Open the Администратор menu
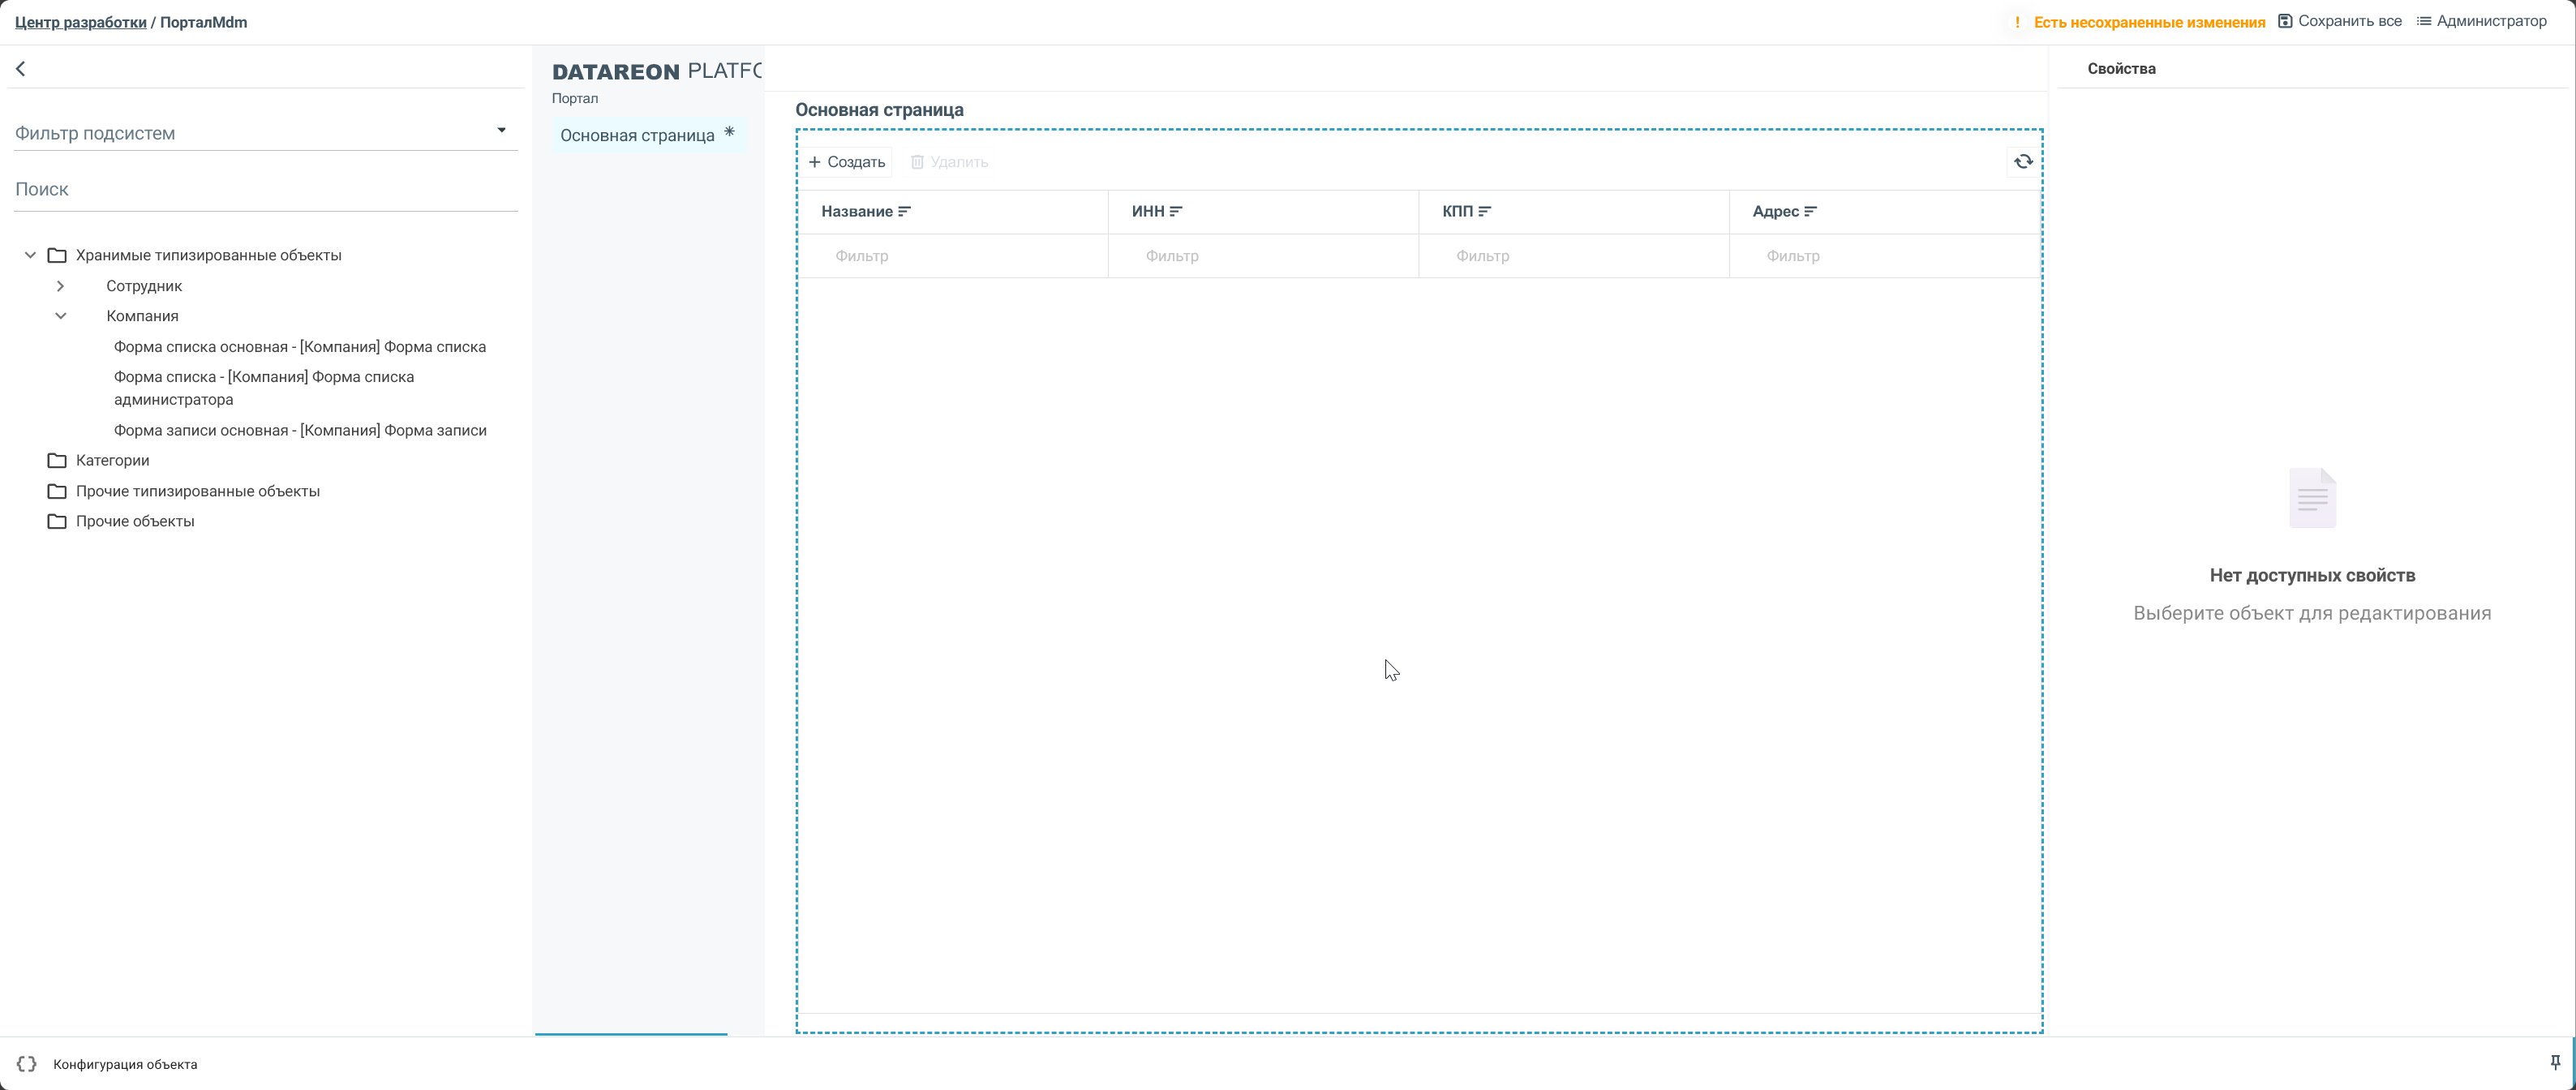 pyautogui.click(x=2481, y=21)
